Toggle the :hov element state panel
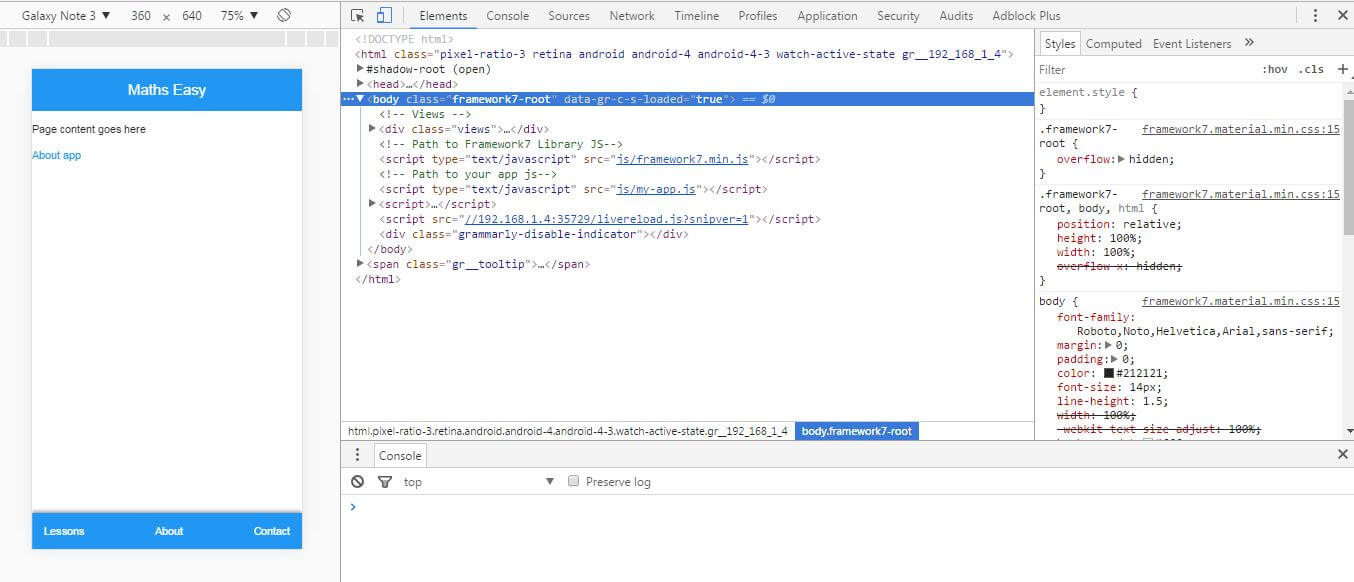1354x582 pixels. click(x=1275, y=69)
